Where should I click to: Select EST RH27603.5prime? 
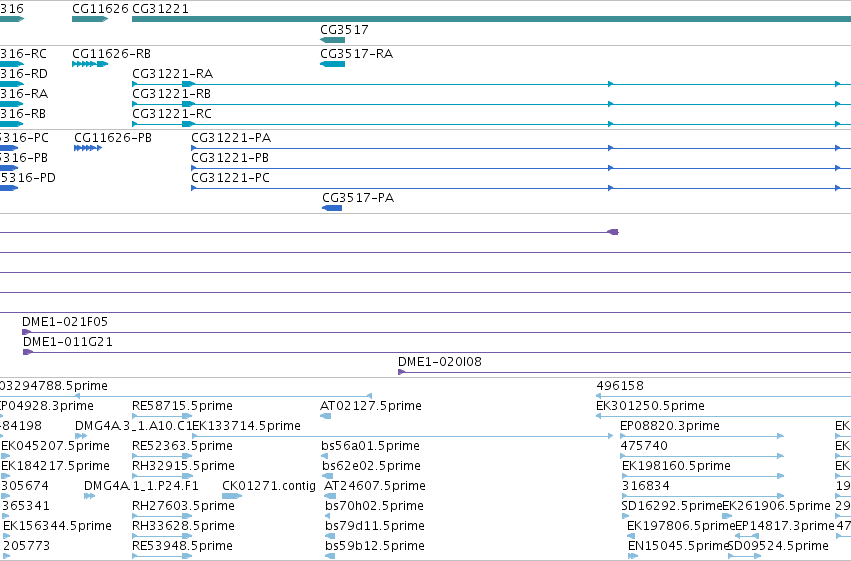183,506
